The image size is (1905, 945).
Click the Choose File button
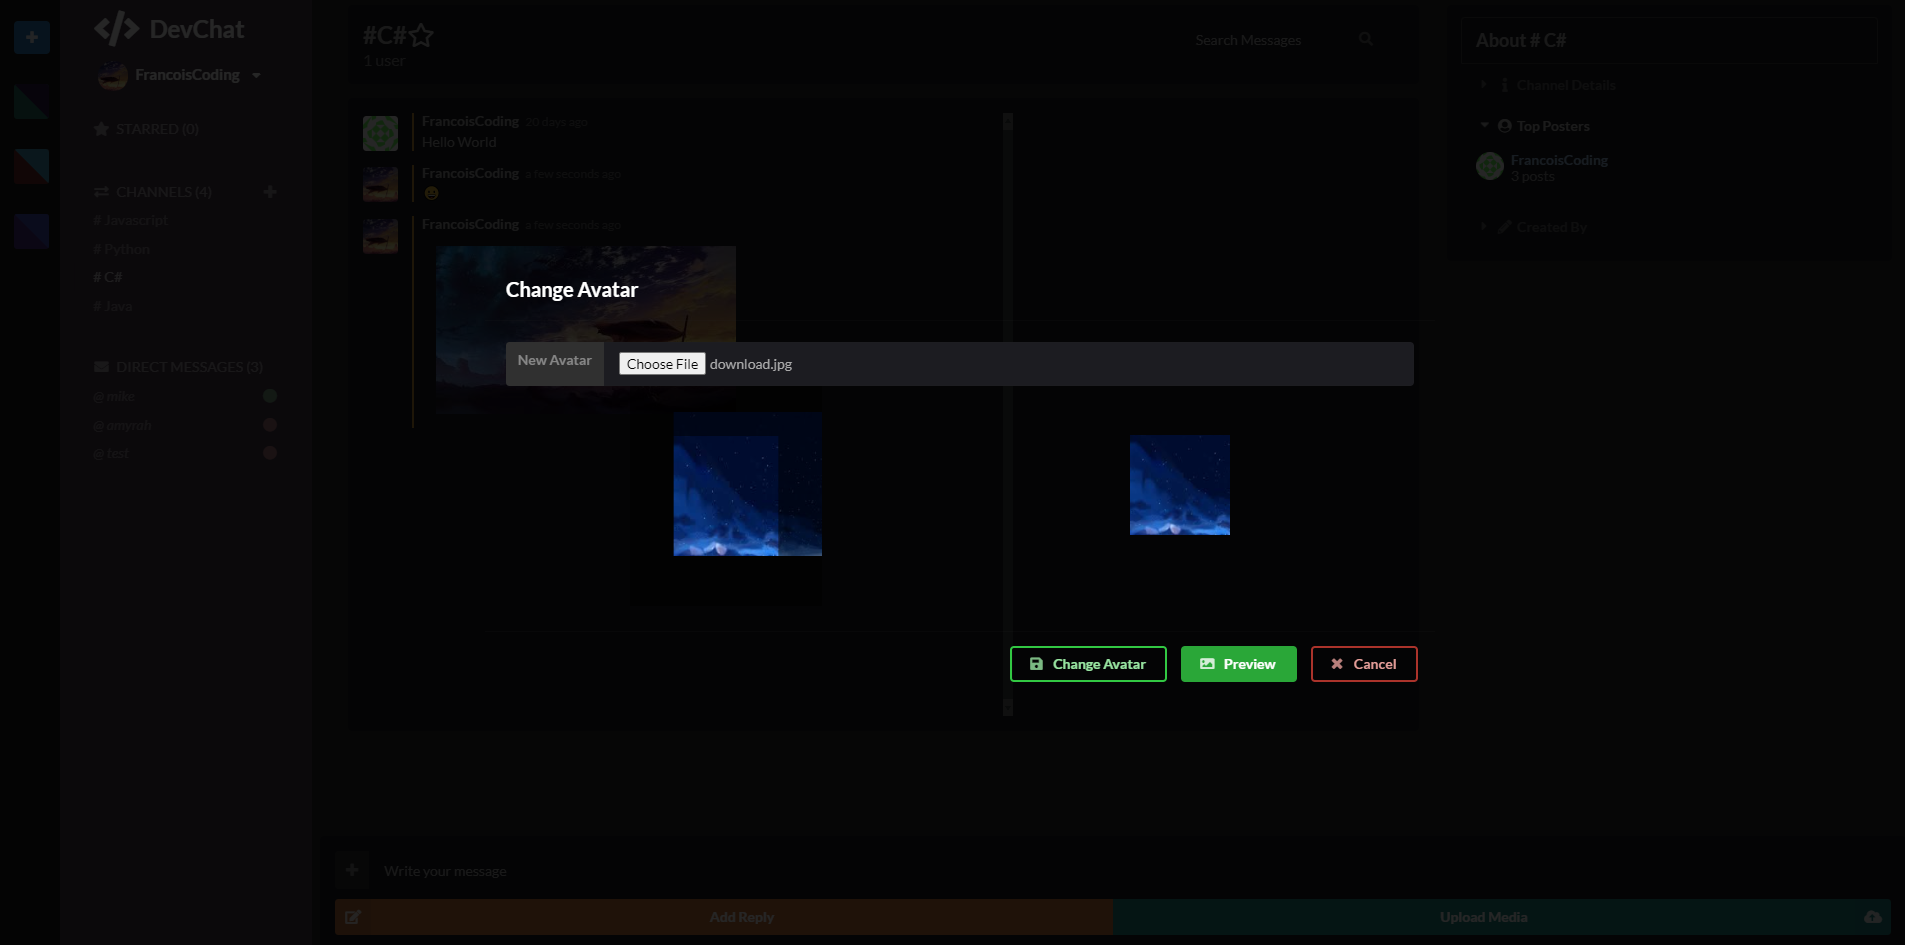(662, 364)
